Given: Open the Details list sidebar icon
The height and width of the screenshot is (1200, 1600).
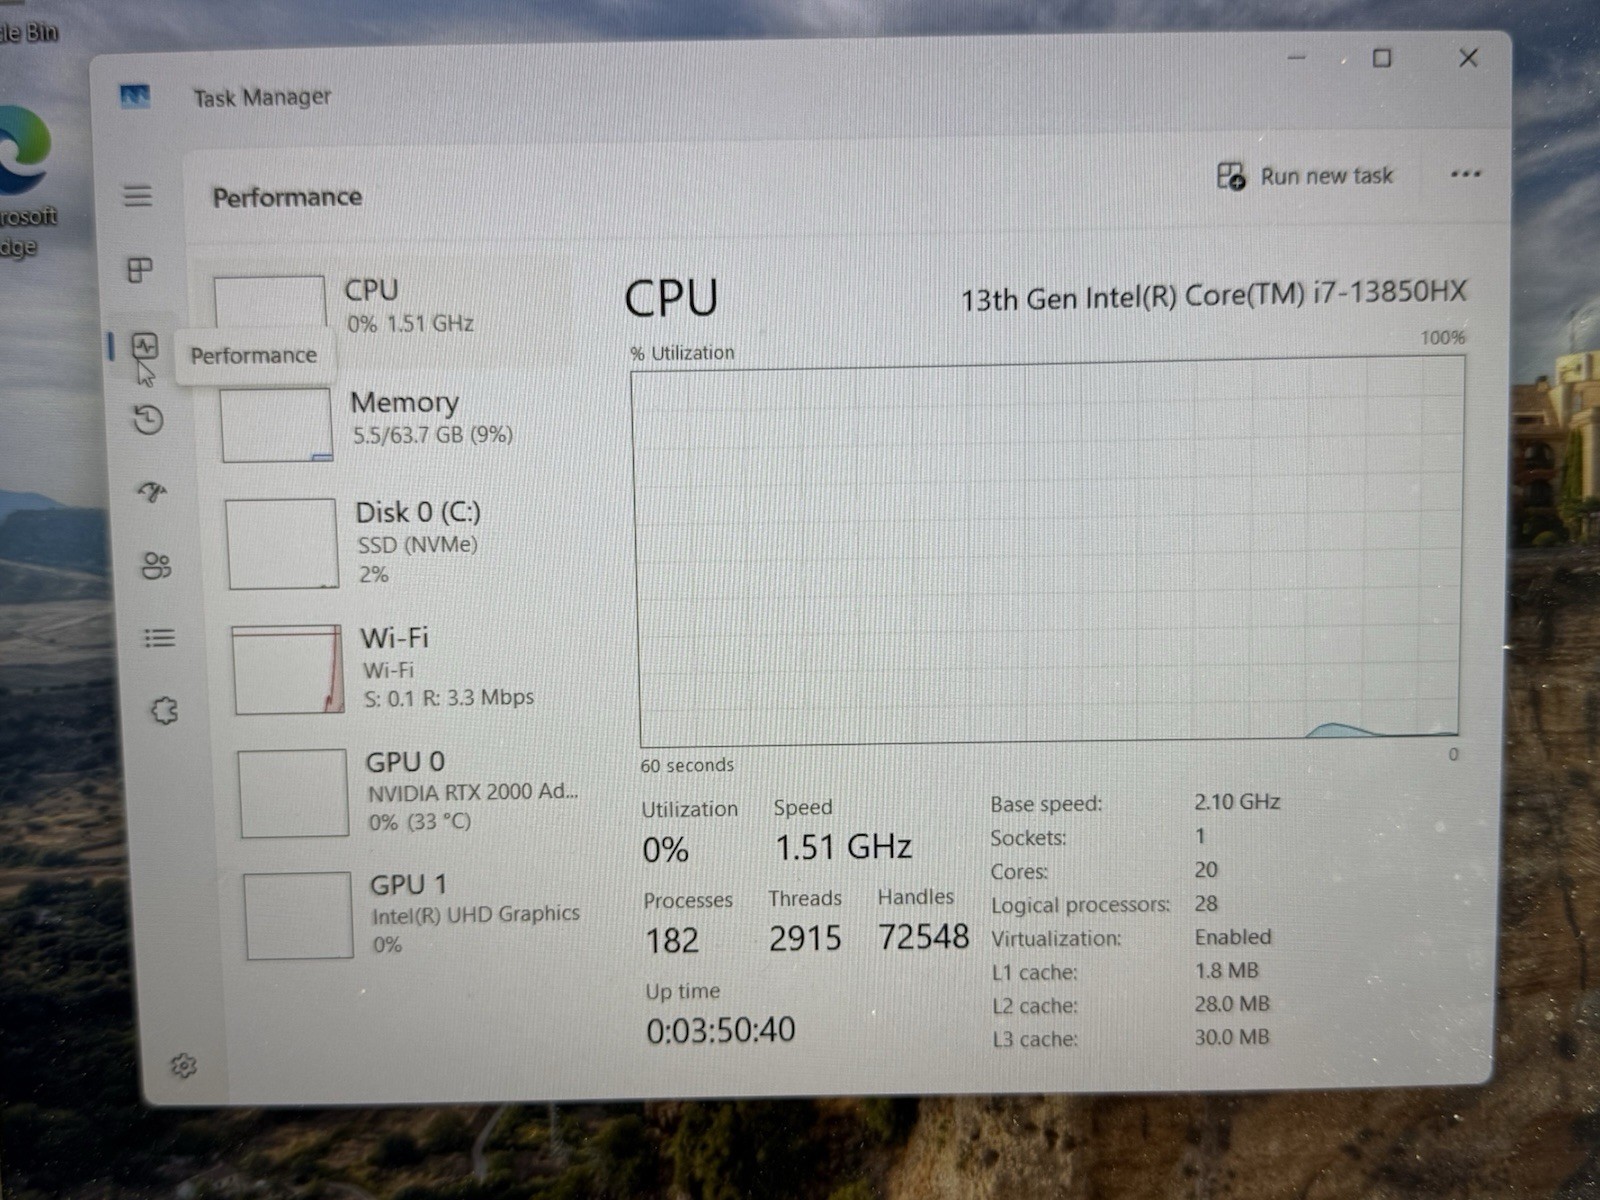Looking at the screenshot, I should pos(160,638).
